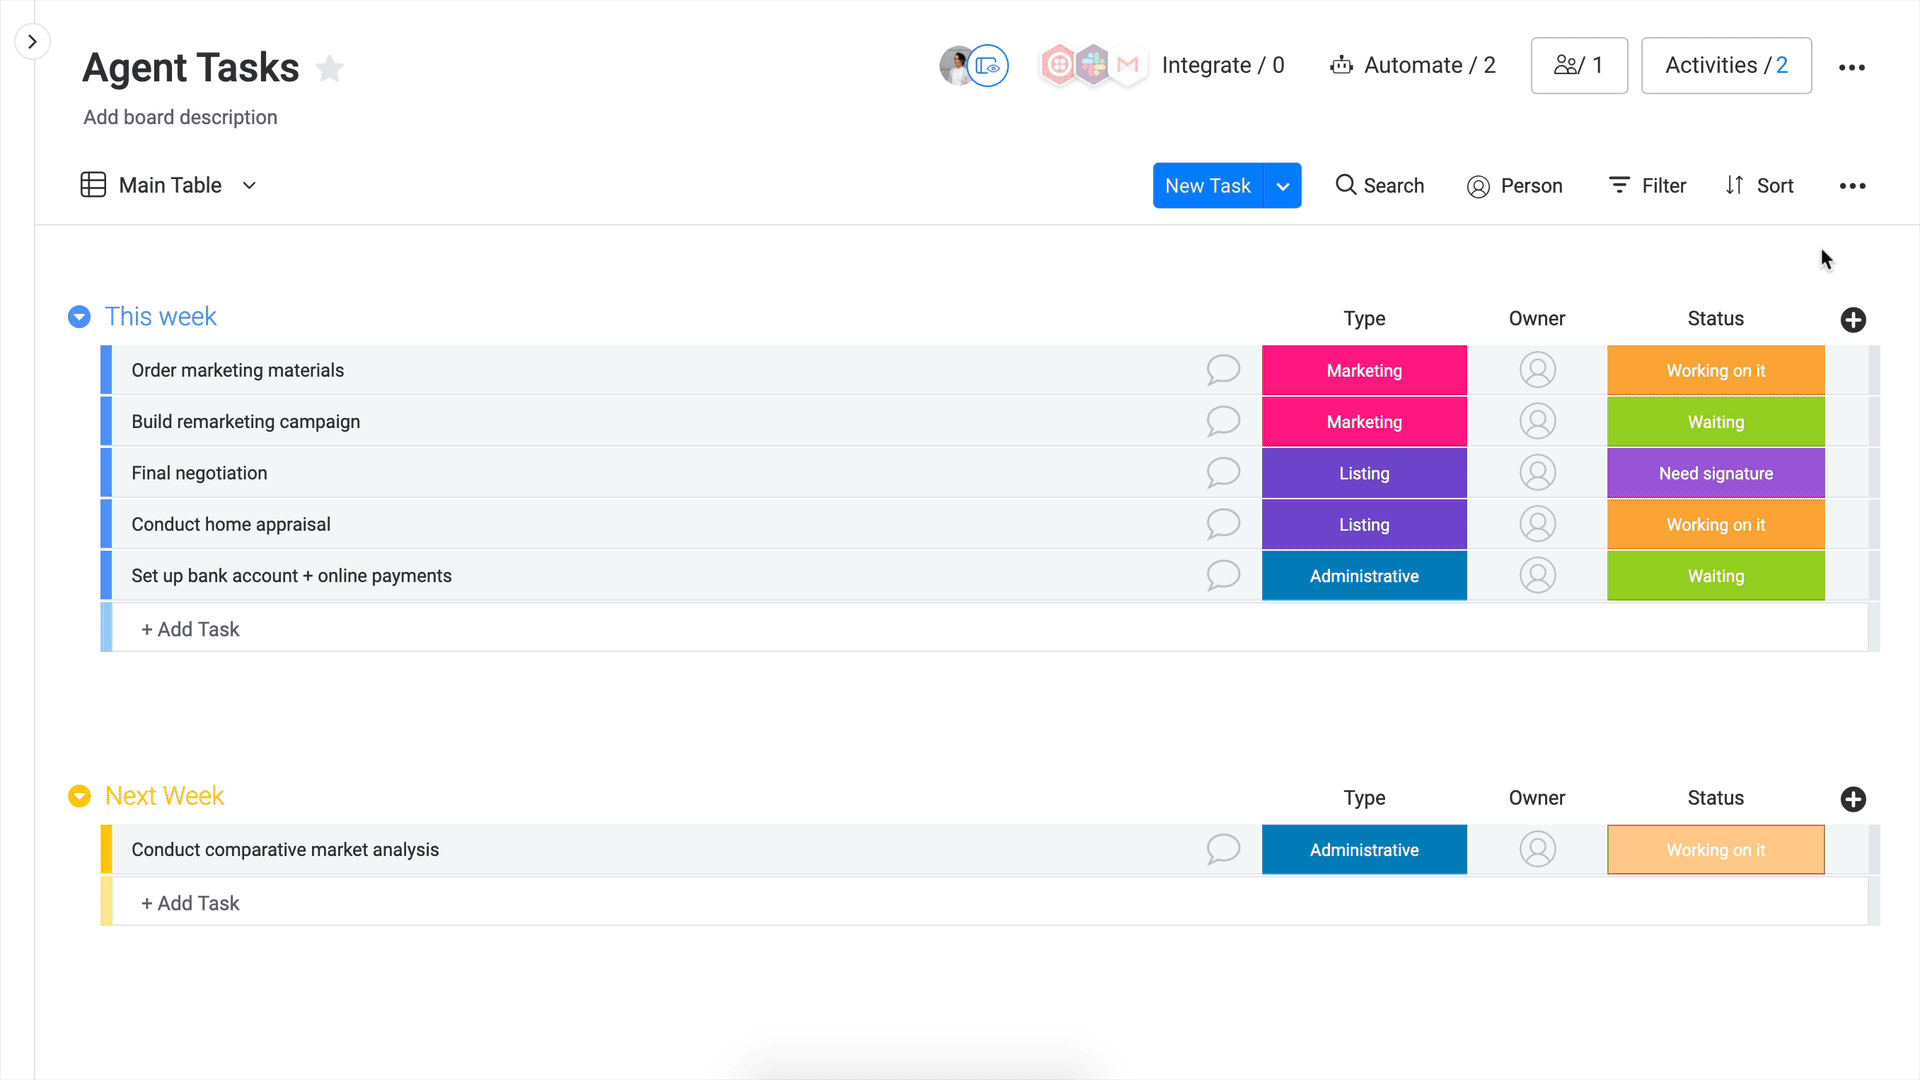Screen dimensions: 1920x1080
Task: Open the board owner's avatar photo
Action: pyautogui.click(x=955, y=66)
